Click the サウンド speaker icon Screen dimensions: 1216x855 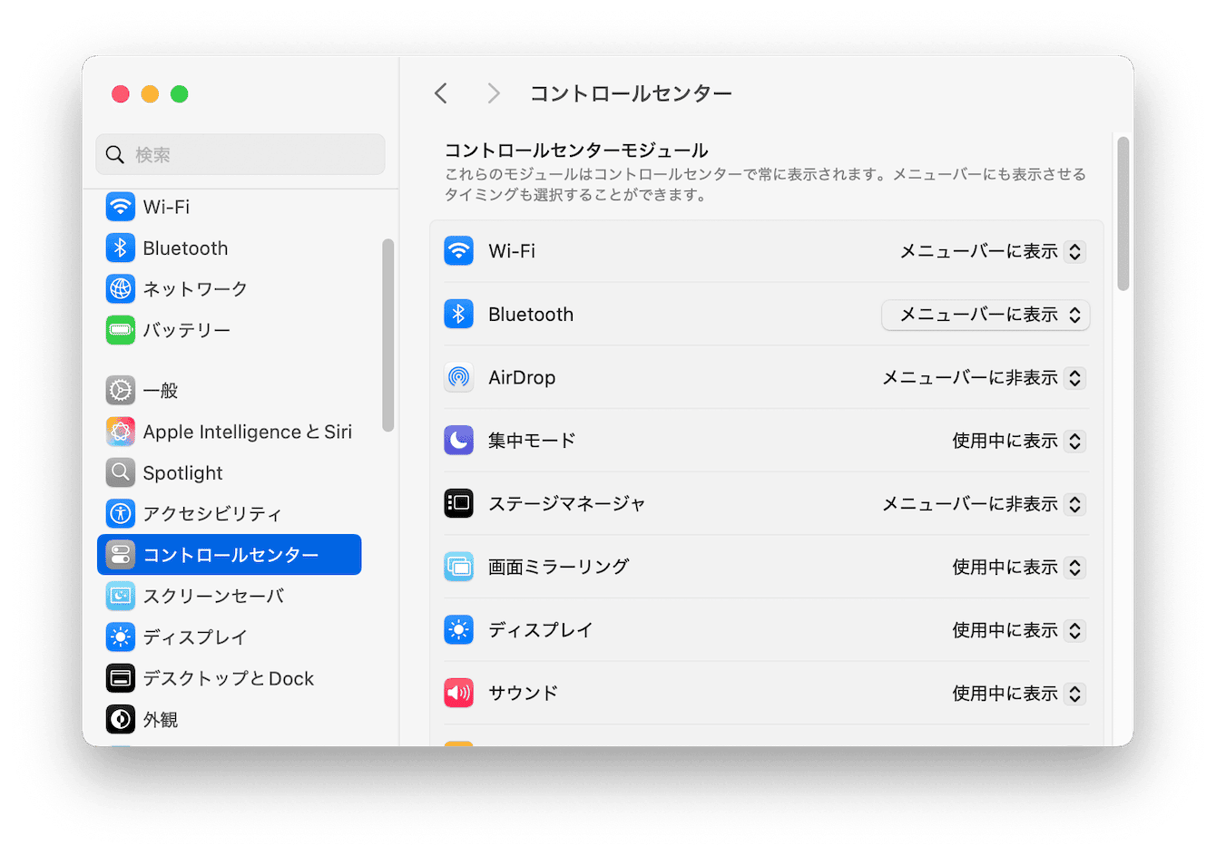coord(458,692)
